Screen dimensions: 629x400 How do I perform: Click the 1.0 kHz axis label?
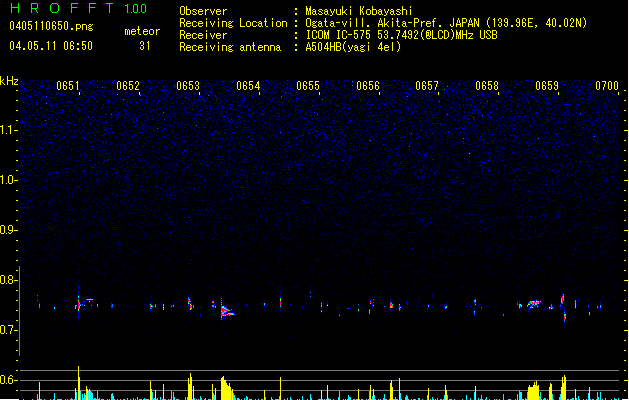8,180
